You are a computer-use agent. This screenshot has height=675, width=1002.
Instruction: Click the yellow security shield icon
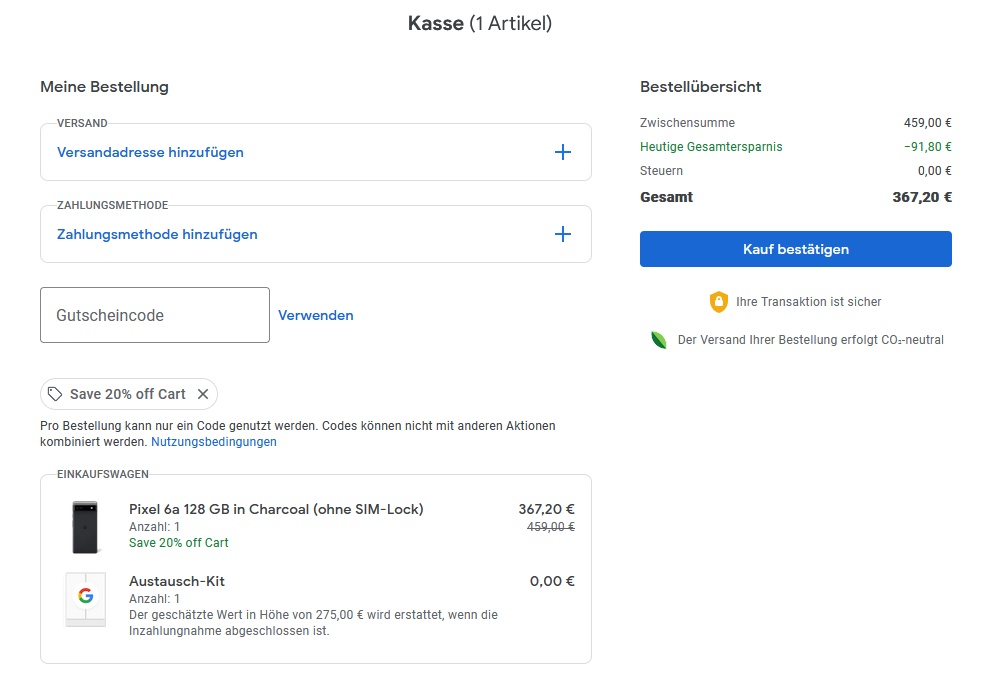pos(718,302)
